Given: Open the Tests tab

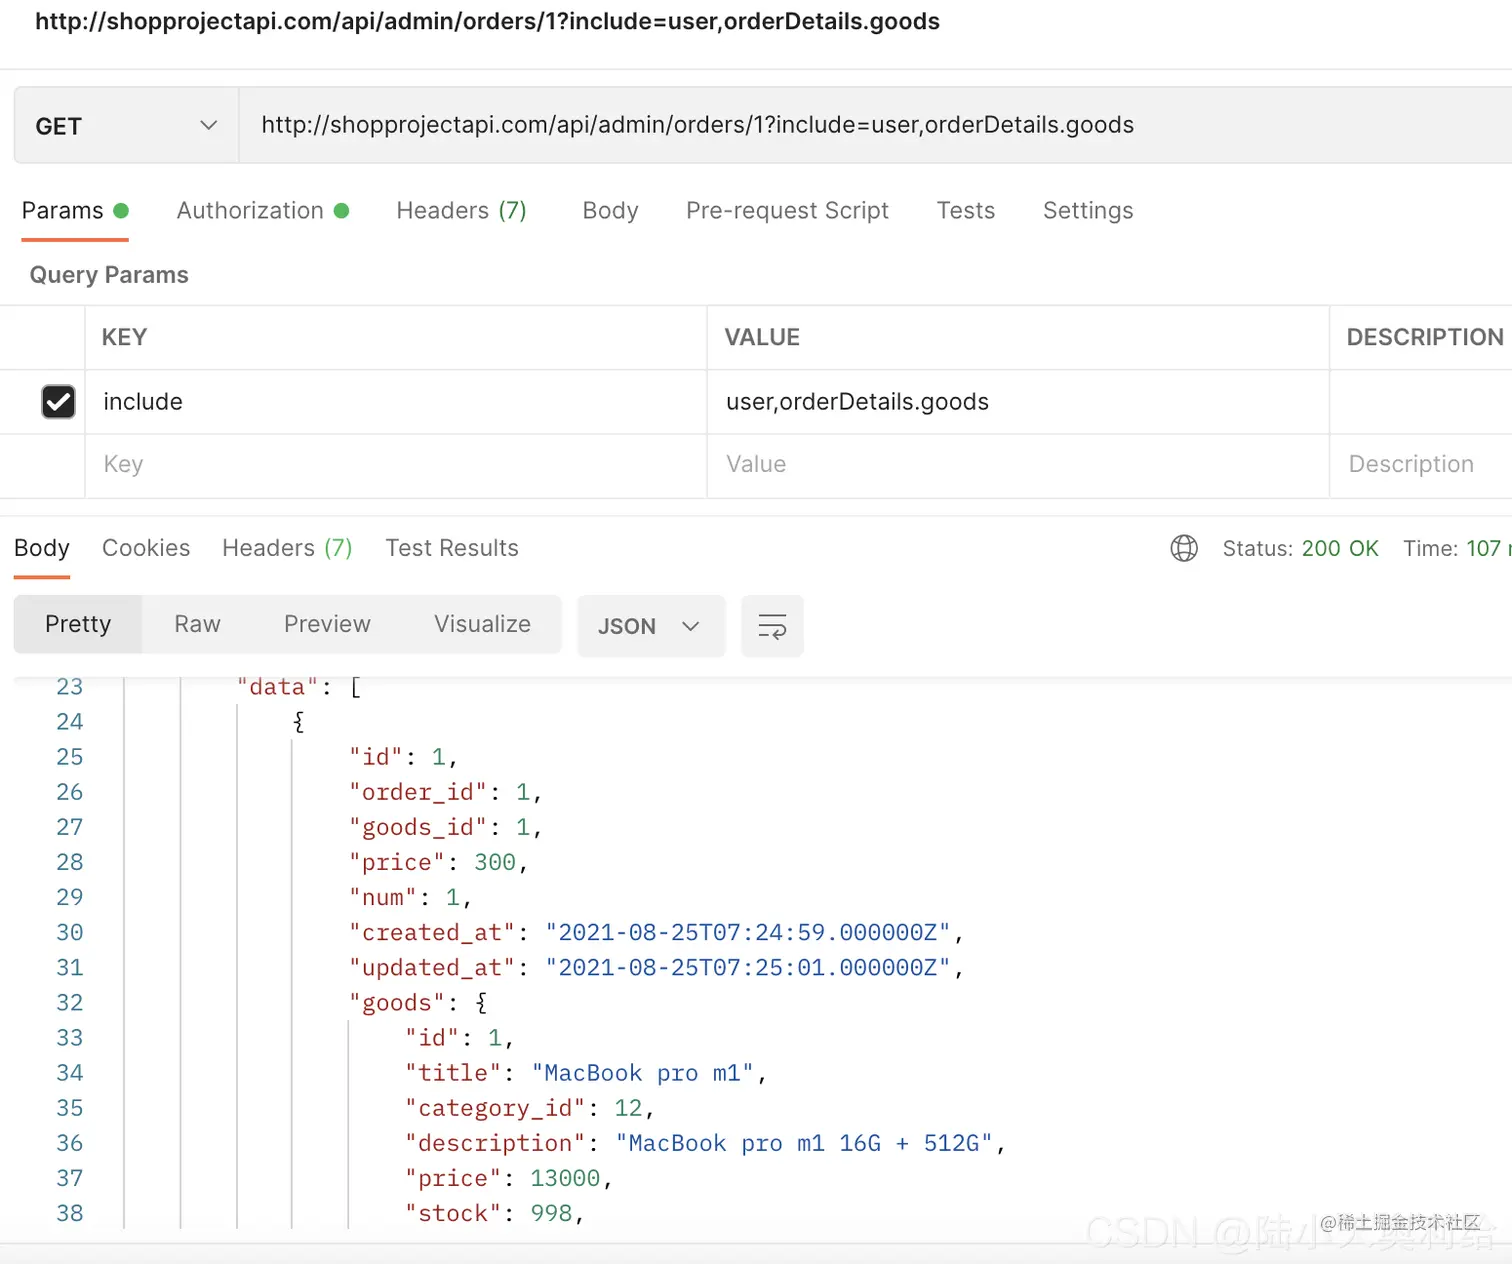Looking at the screenshot, I should click(966, 211).
